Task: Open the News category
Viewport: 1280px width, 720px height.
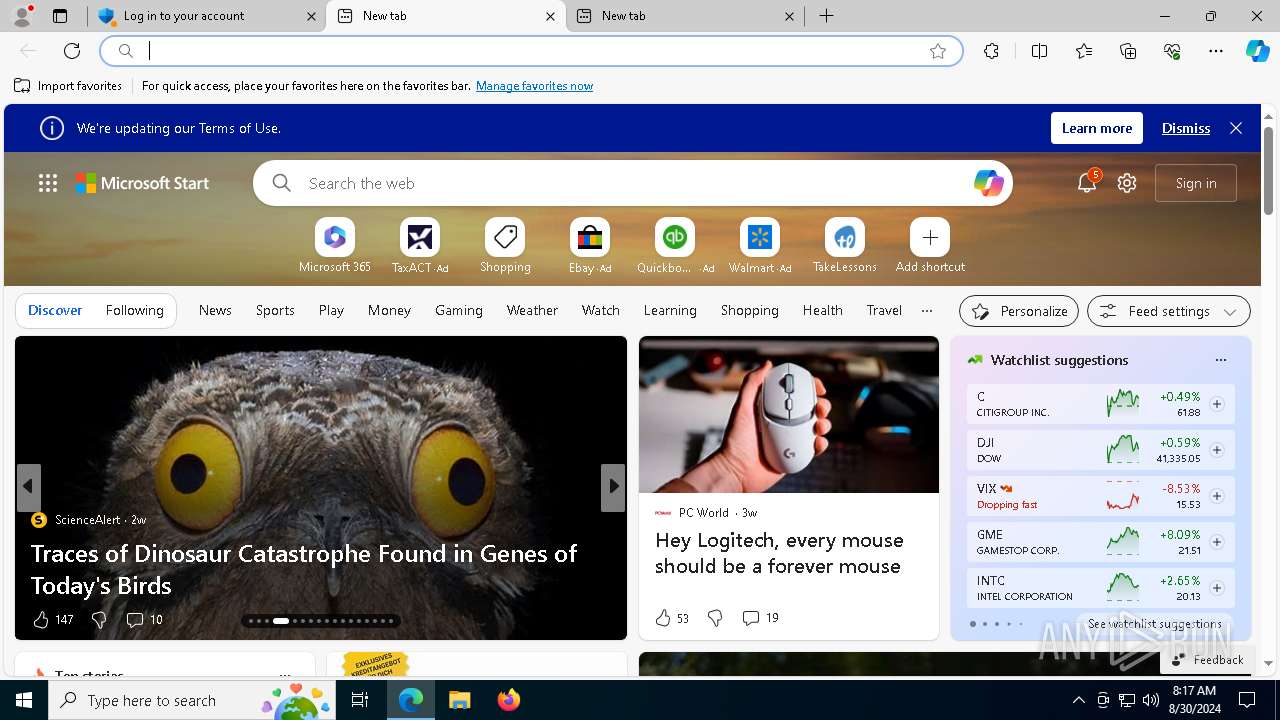Action: [215, 310]
